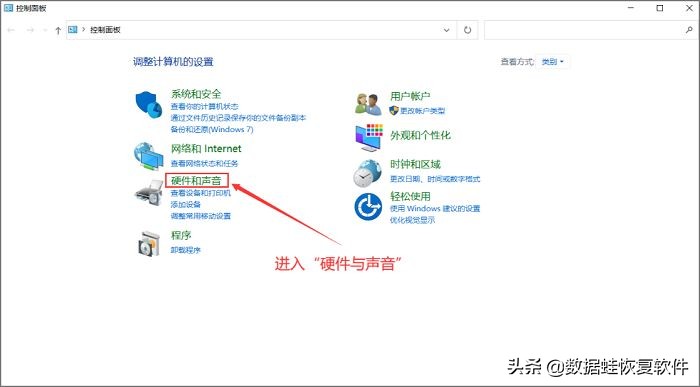Click the Appearance and Personalization monitor icon

point(369,137)
